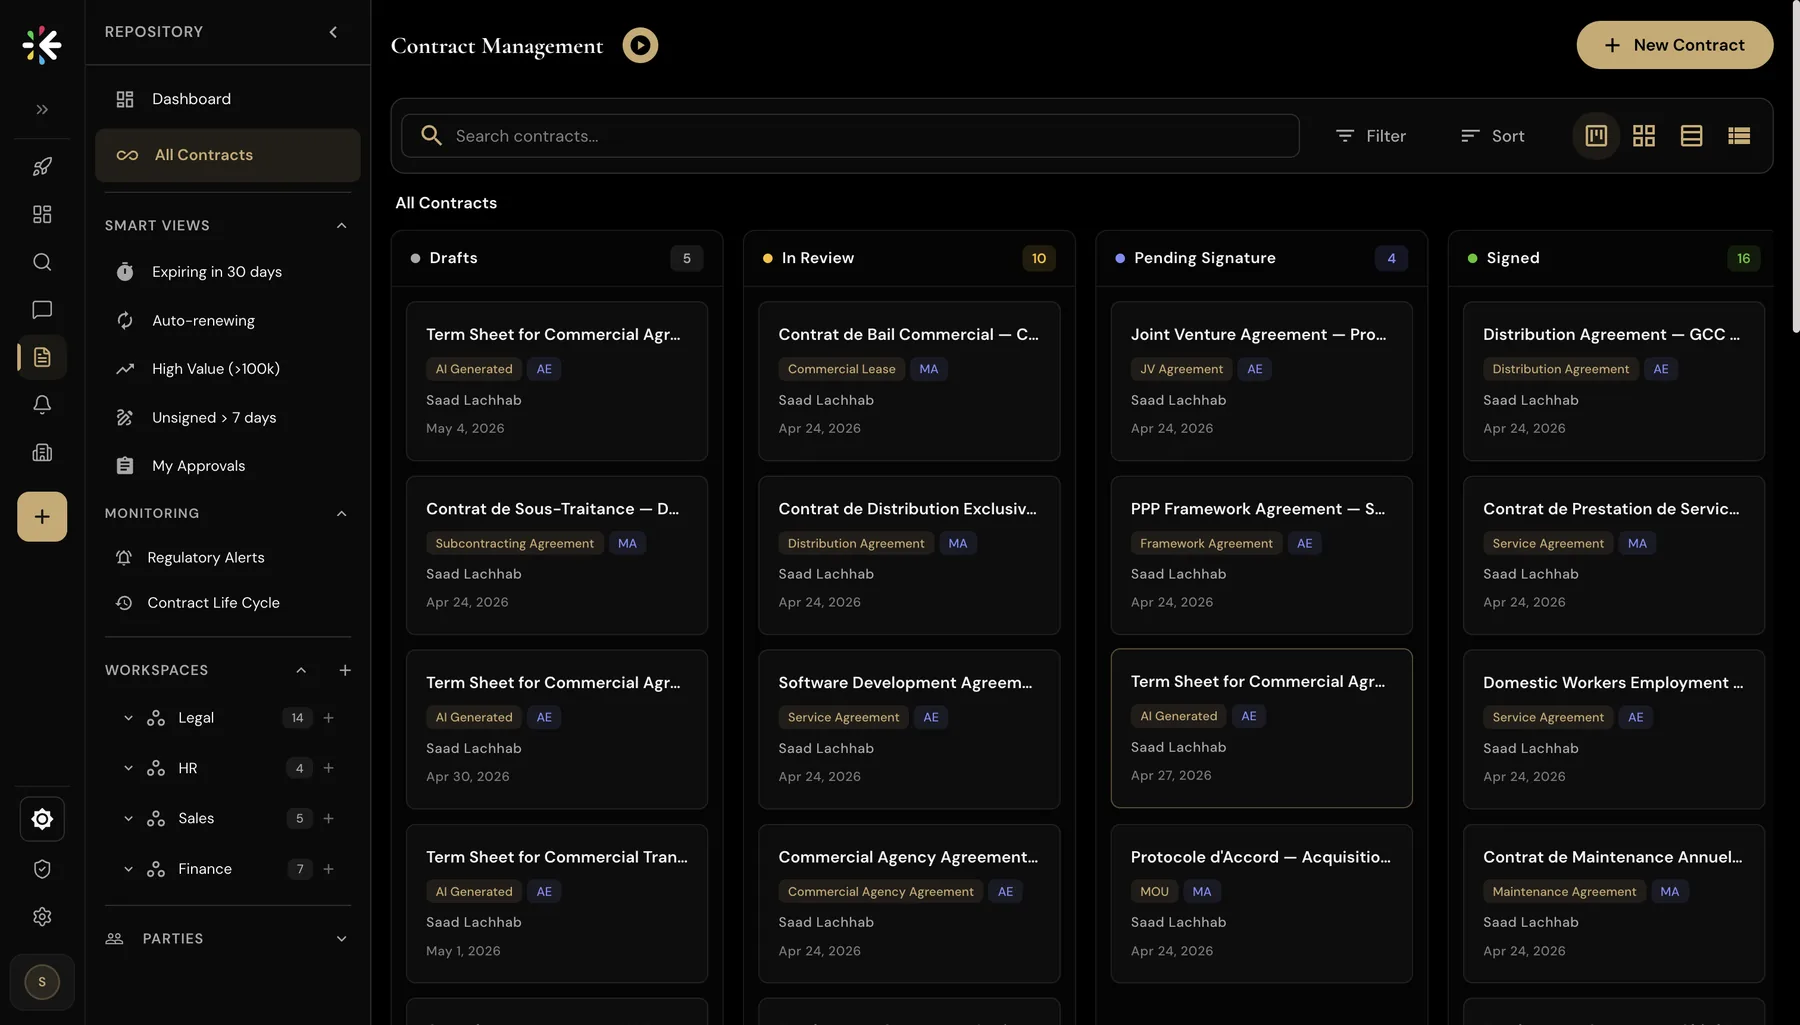Image resolution: width=1800 pixels, height=1025 pixels.
Task: Open the grid dashboard icon in left rail
Action: [x=42, y=214]
